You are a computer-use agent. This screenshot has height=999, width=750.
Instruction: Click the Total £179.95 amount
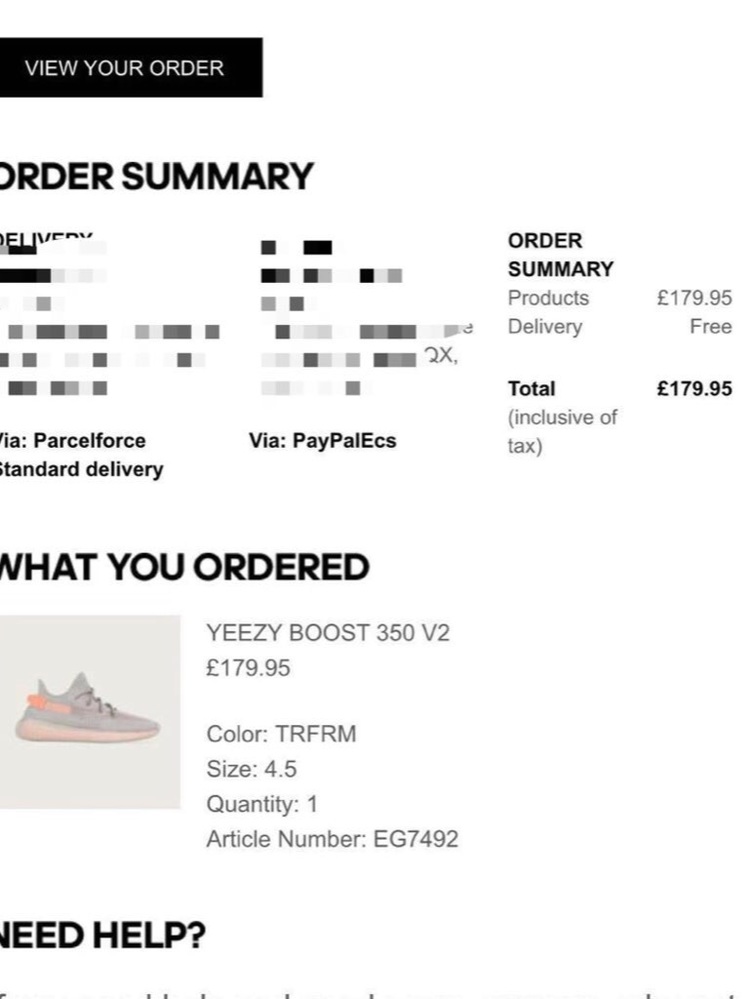695,388
